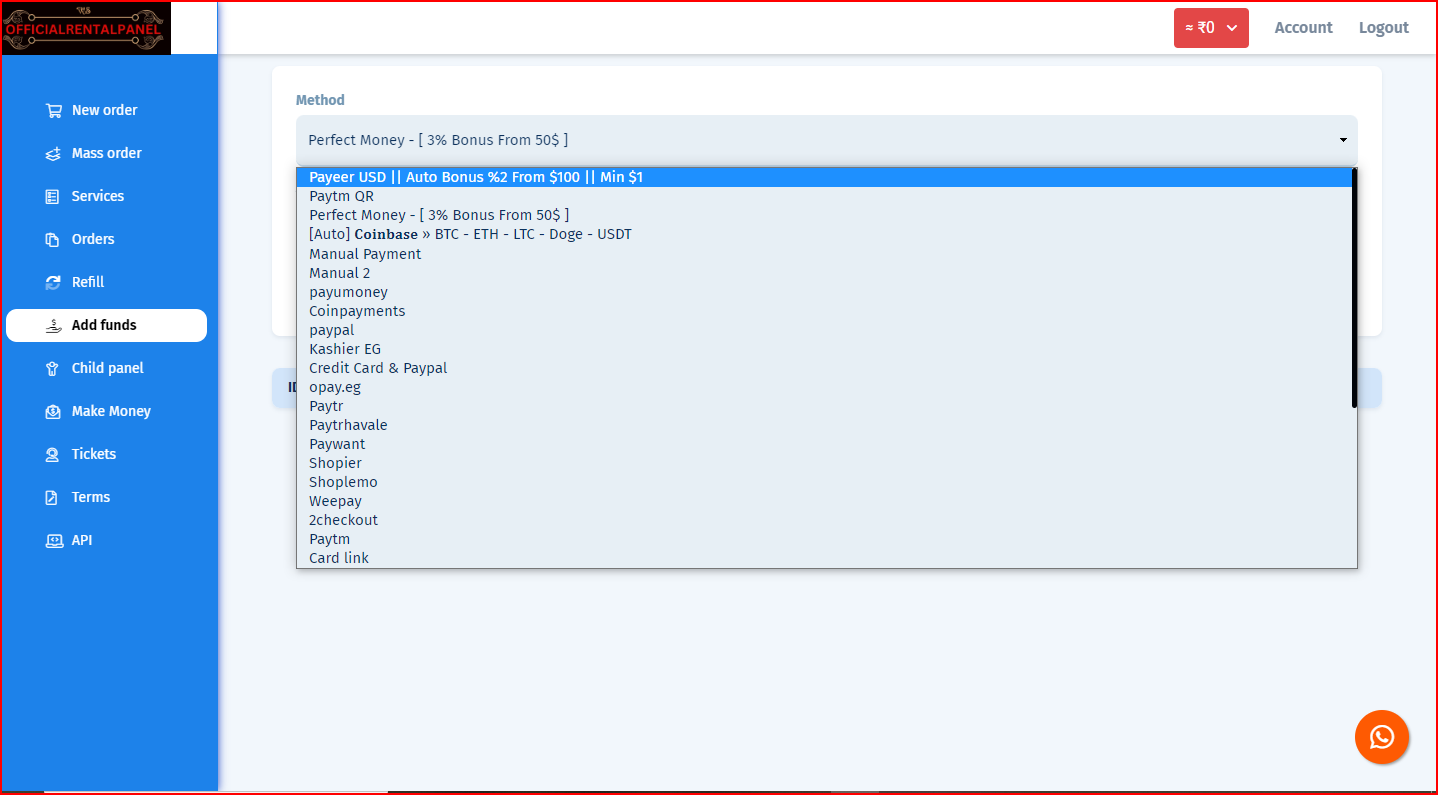1438x795 pixels.
Task: Click the Account link
Action: click(1303, 28)
